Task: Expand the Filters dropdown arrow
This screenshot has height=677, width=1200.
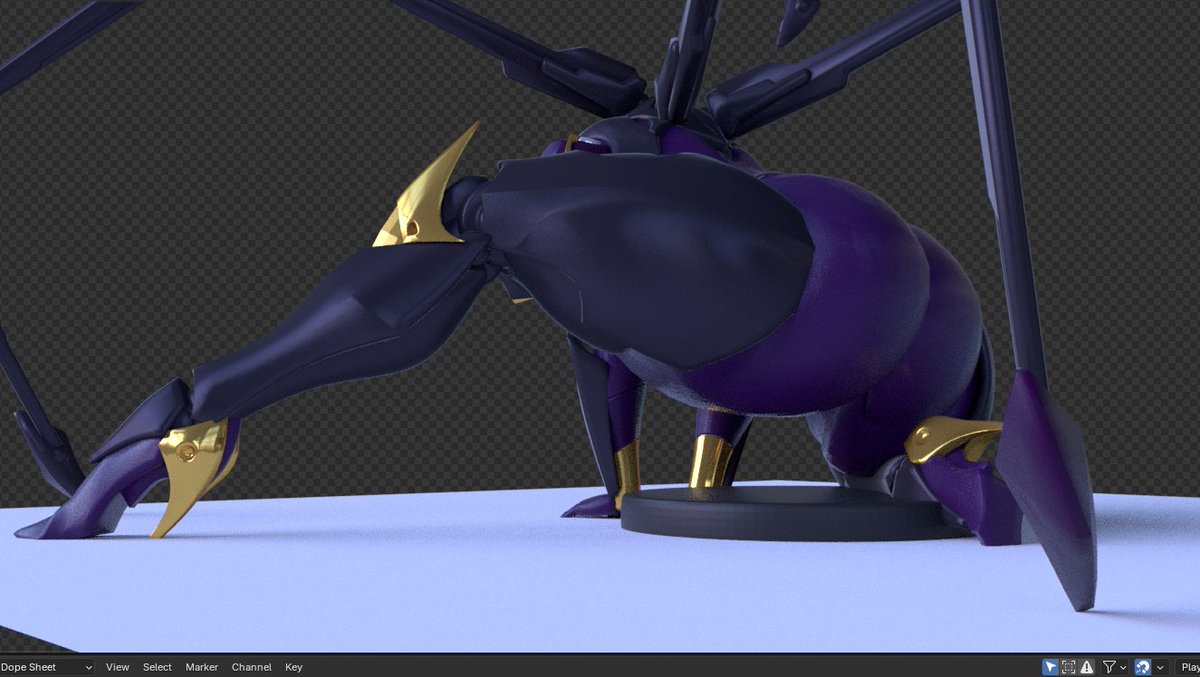Action: coord(1123,667)
